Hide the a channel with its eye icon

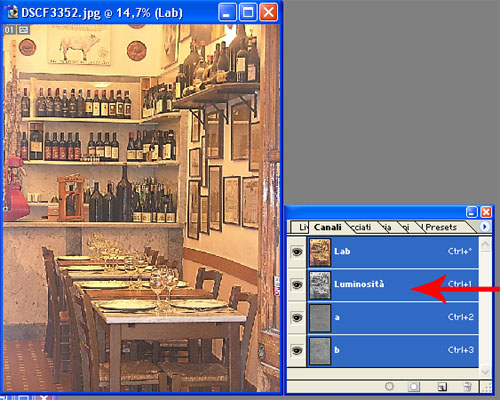tap(297, 318)
